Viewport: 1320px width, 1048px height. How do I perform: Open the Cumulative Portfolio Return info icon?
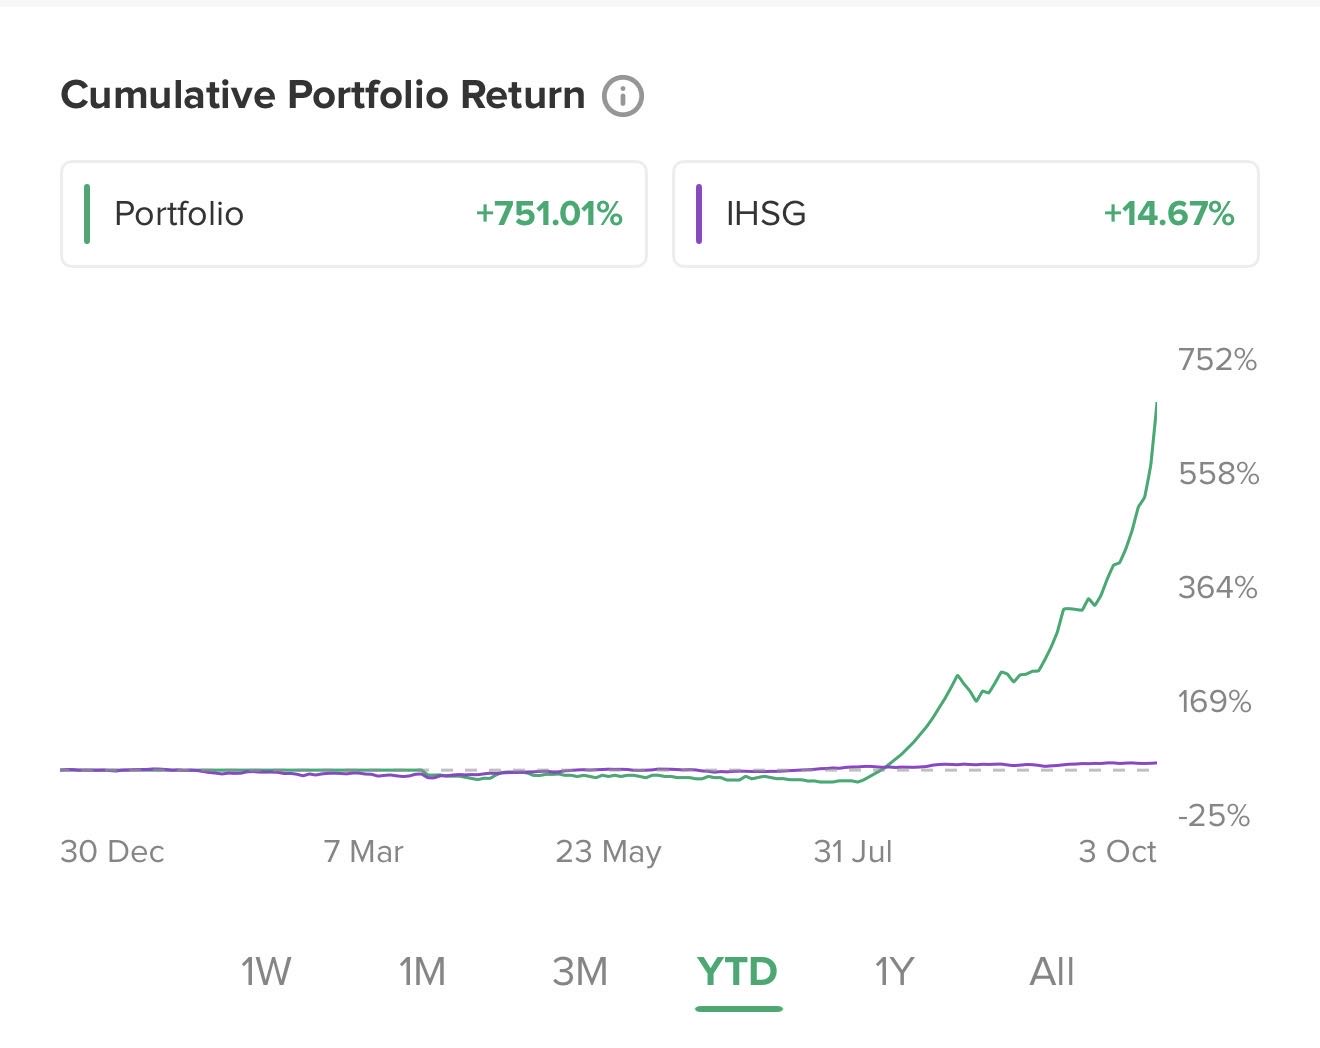click(623, 96)
